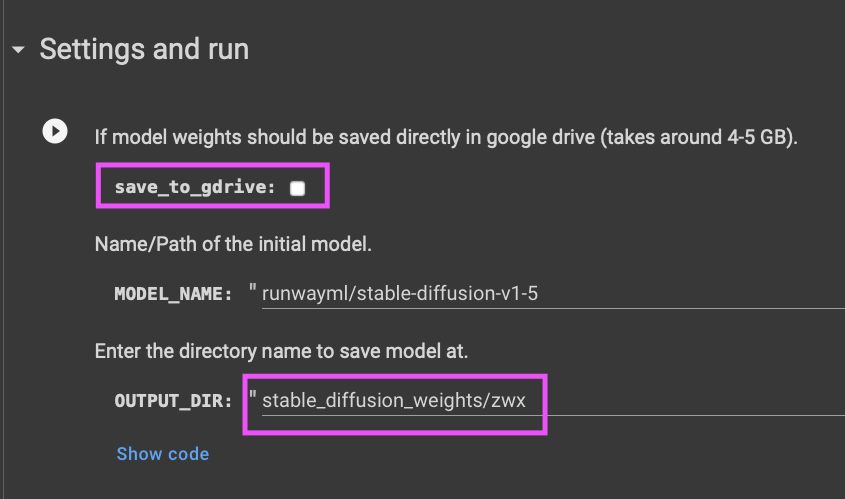Click the quote mark before runwayml value
Viewport: 845px width, 499px height.
253,289
